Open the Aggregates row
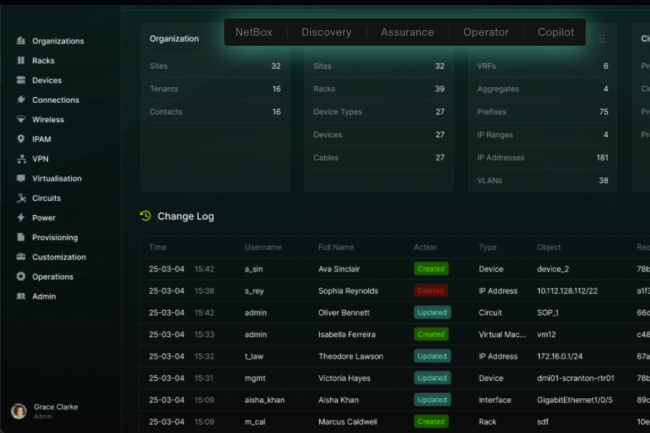 click(543, 89)
